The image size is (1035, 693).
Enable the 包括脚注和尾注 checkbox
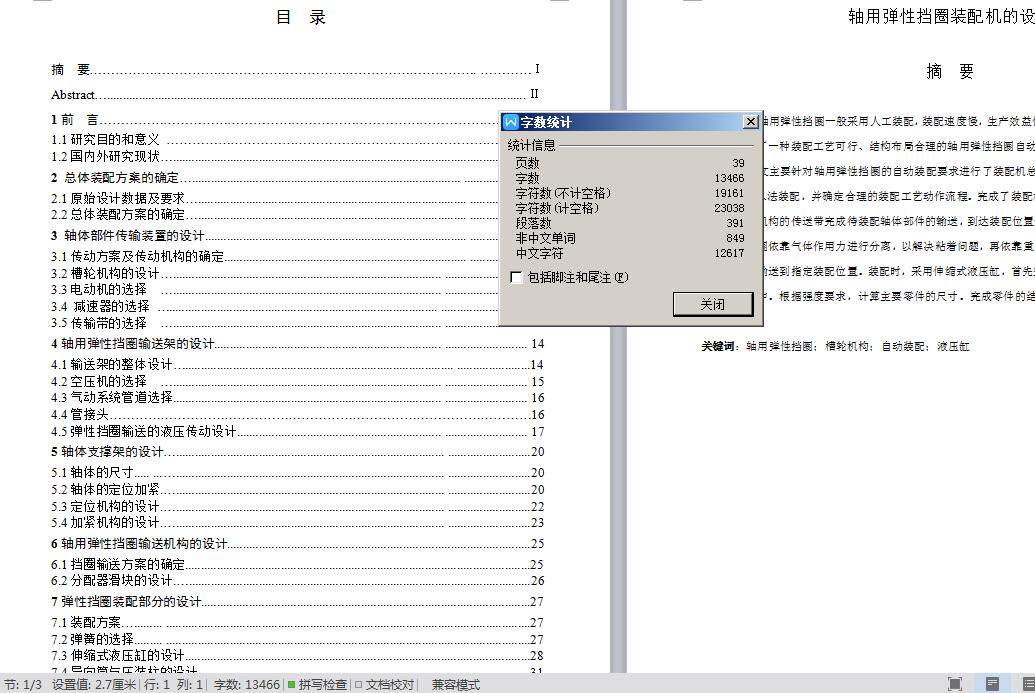516,278
